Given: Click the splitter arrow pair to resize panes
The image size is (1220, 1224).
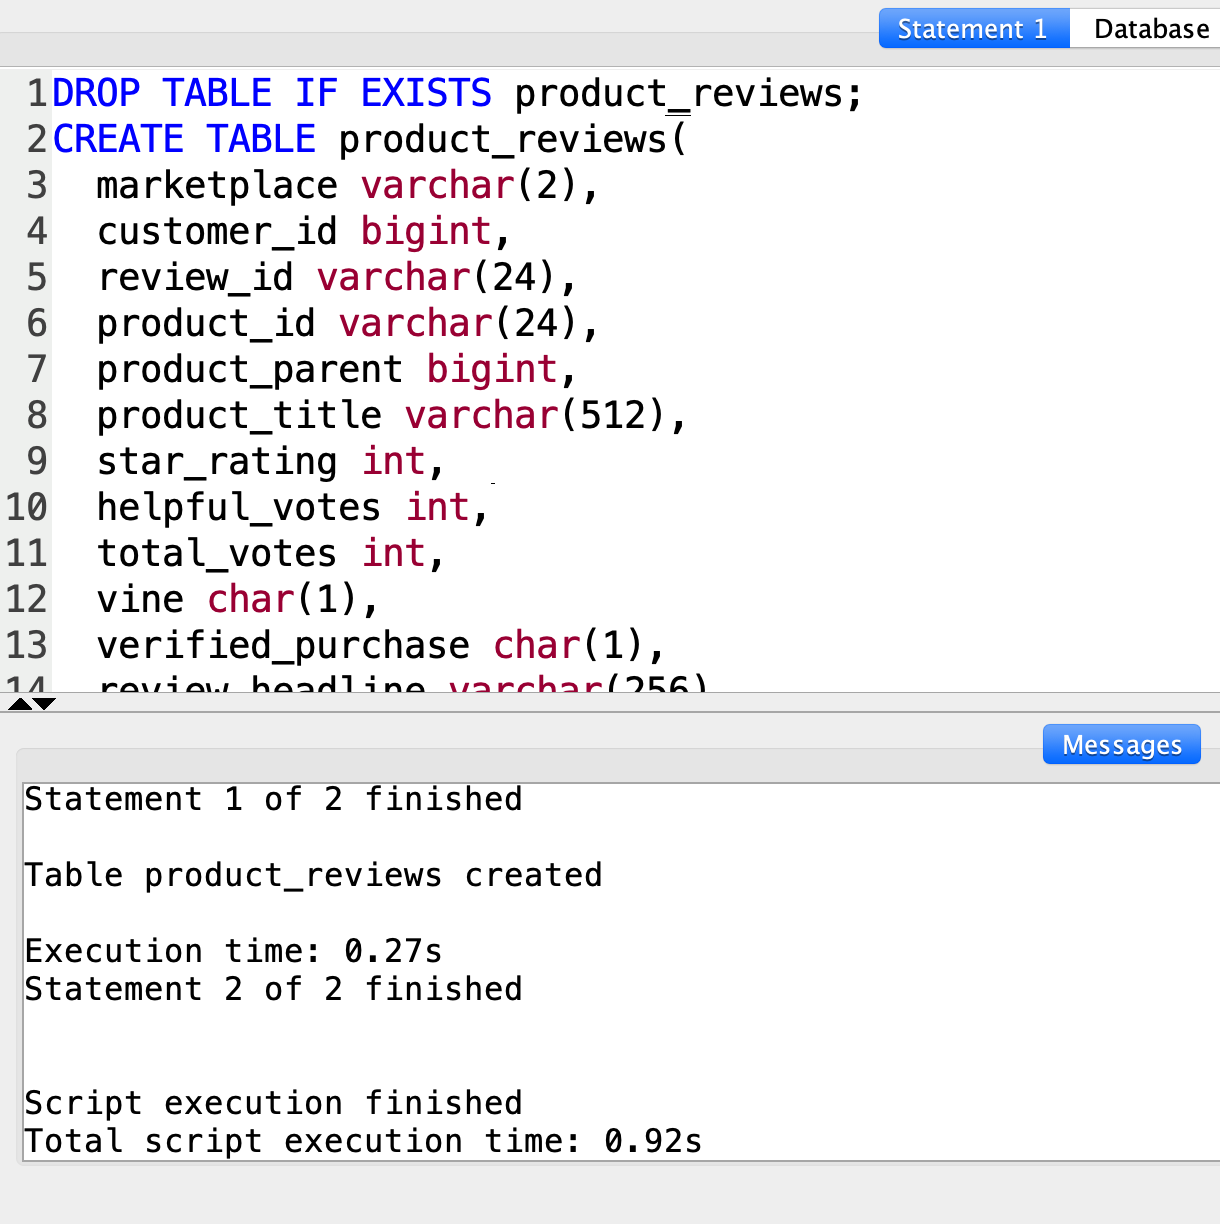Looking at the screenshot, I should [x=30, y=705].
